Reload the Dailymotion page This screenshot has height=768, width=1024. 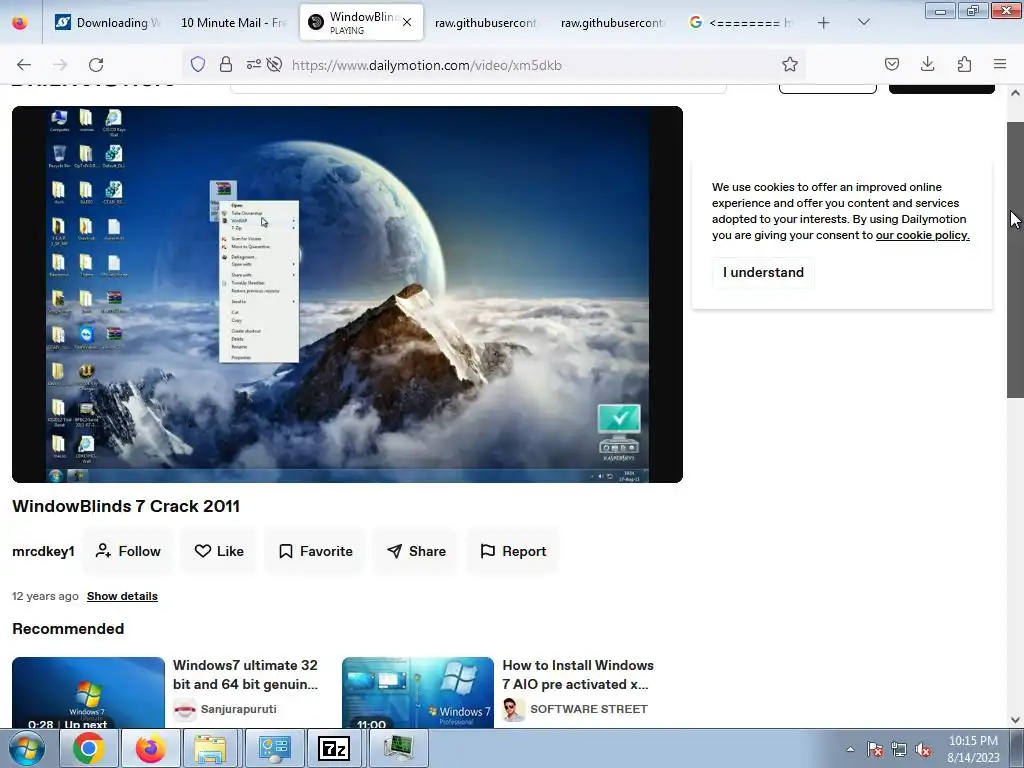point(96,65)
